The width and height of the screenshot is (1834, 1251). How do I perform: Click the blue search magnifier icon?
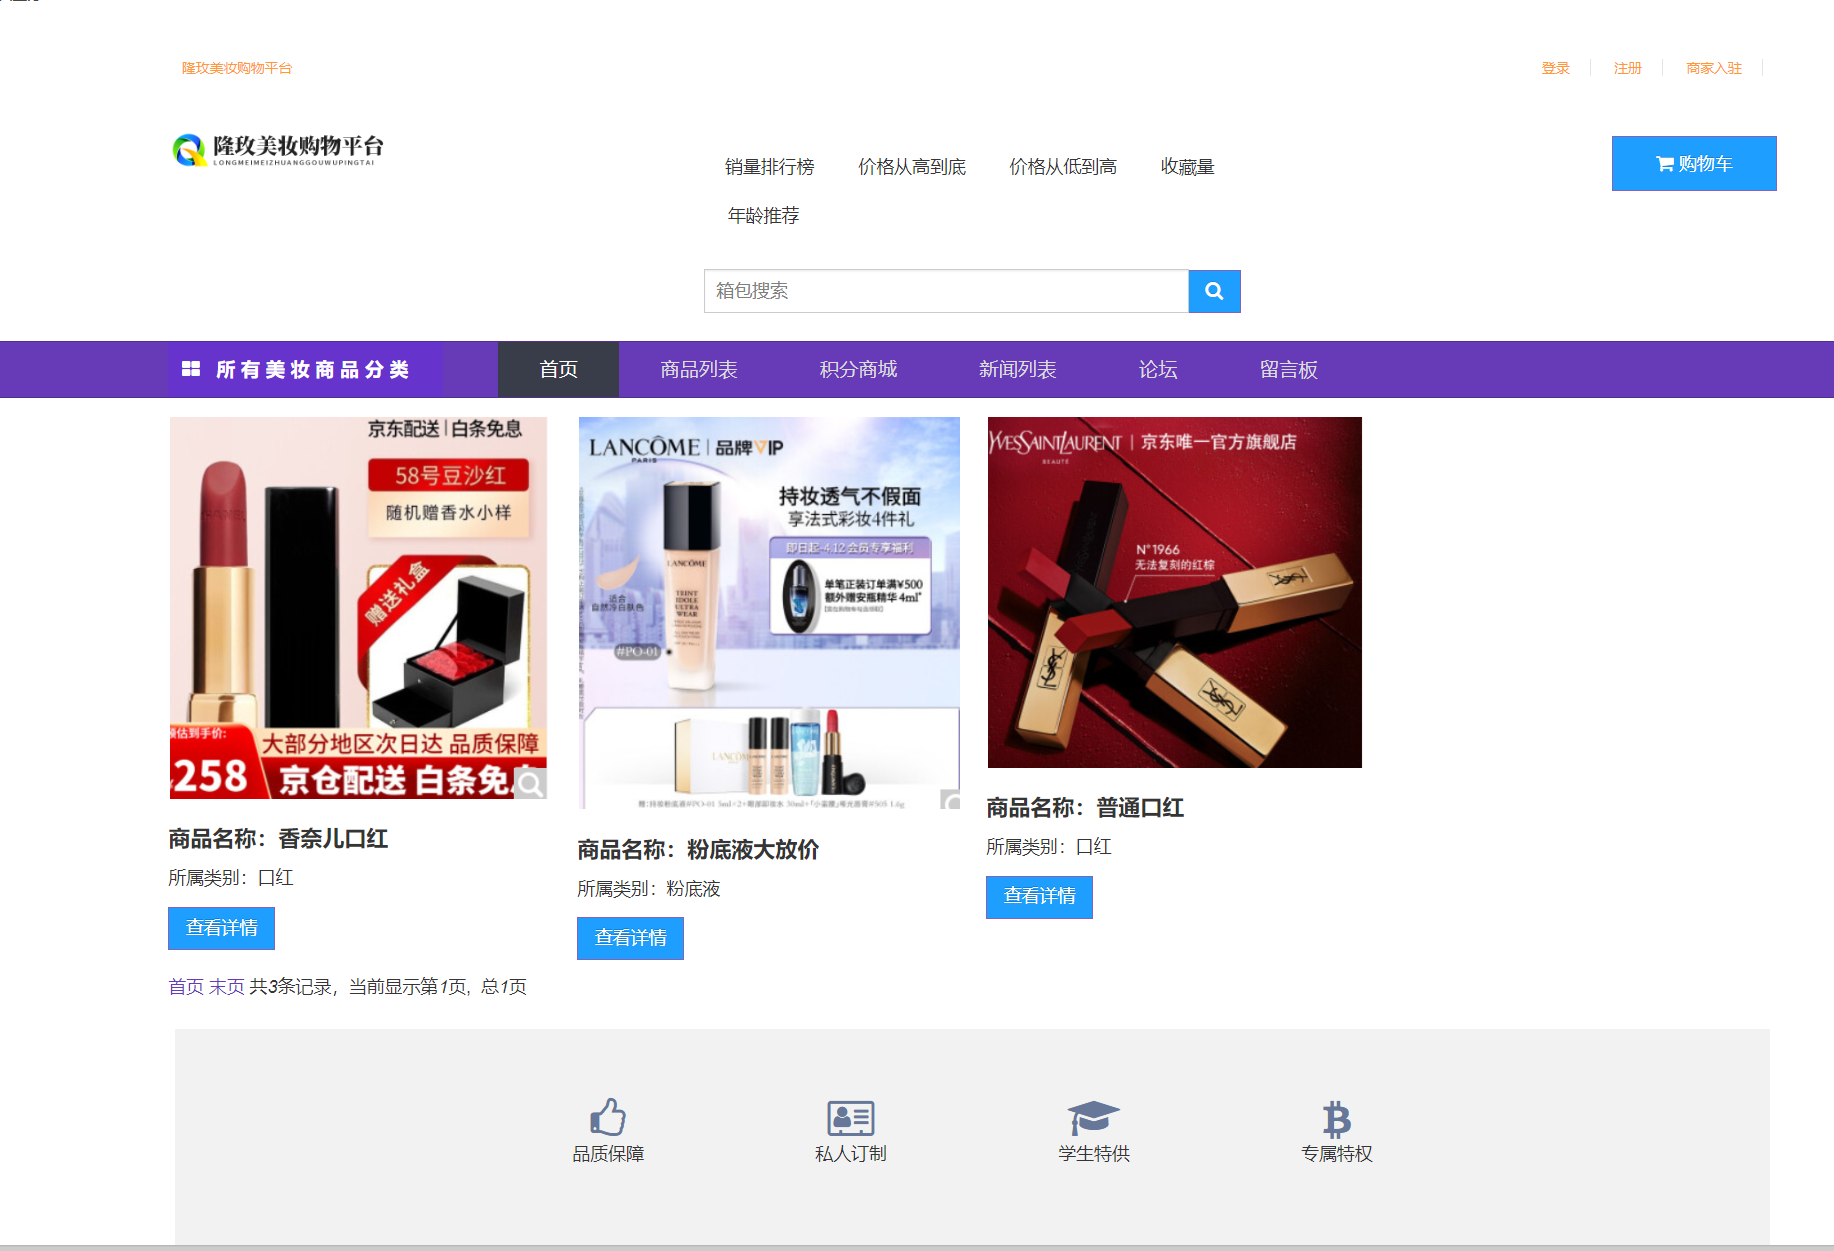(x=1213, y=291)
